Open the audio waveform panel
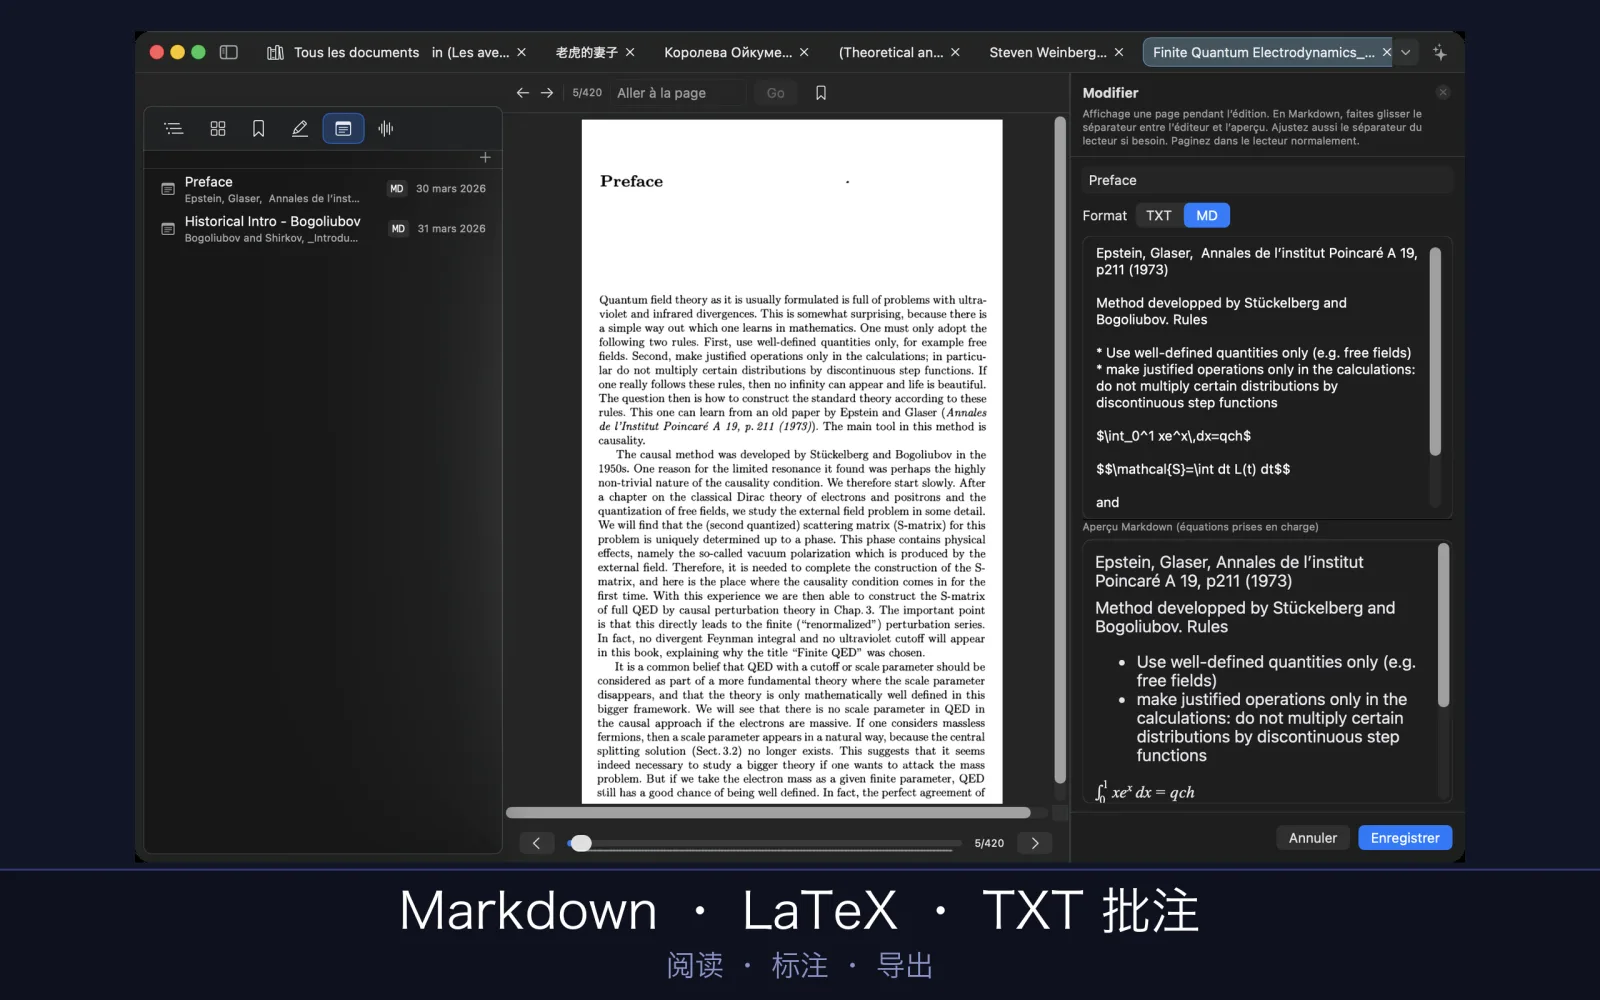The height and width of the screenshot is (1000, 1600). tap(386, 128)
